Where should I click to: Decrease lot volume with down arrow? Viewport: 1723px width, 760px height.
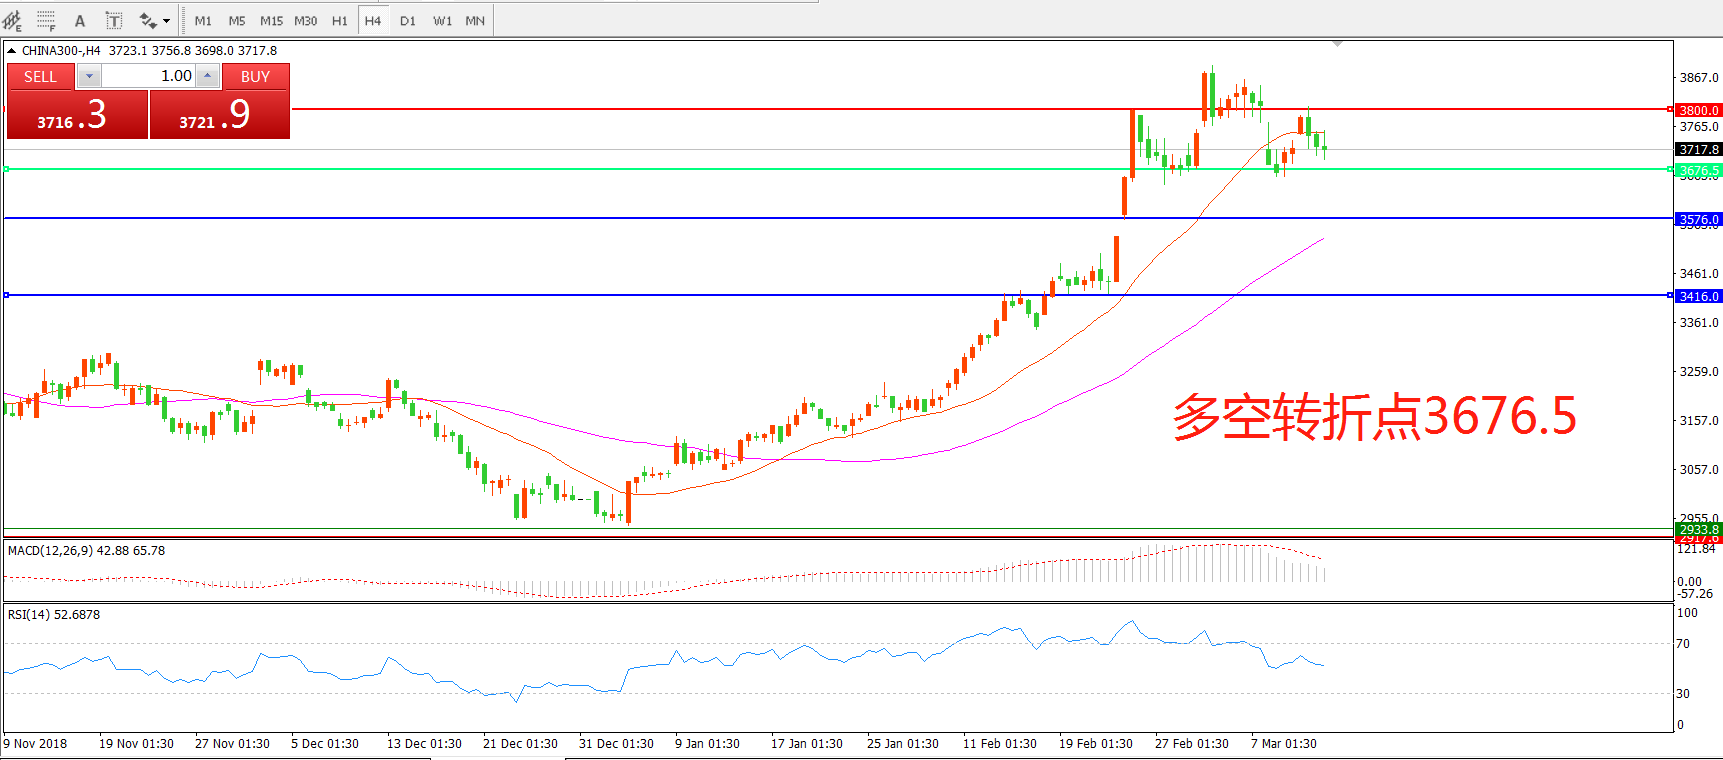tap(89, 76)
